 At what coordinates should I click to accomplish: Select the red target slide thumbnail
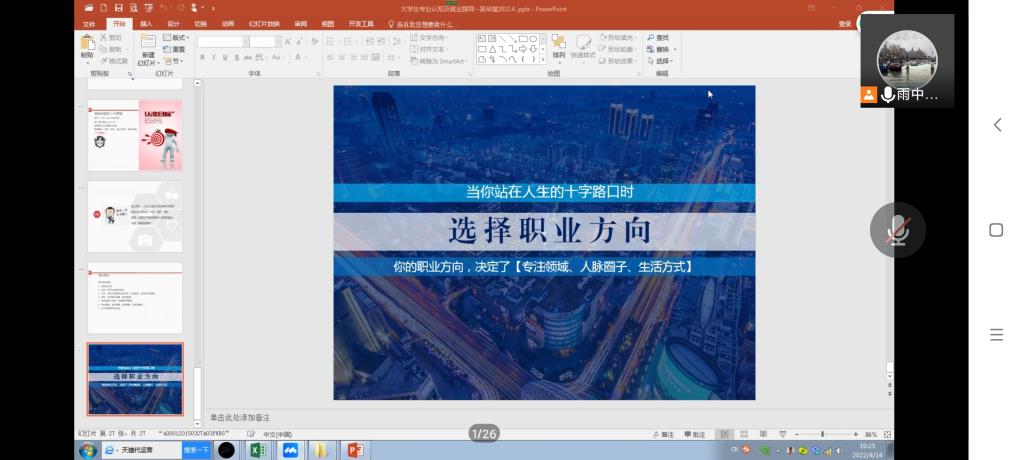135,135
